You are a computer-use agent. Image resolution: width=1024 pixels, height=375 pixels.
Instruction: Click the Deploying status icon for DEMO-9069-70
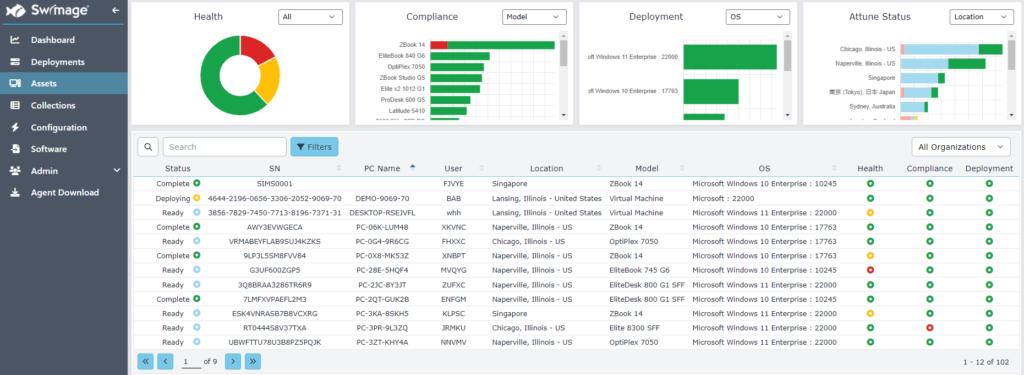coord(197,198)
